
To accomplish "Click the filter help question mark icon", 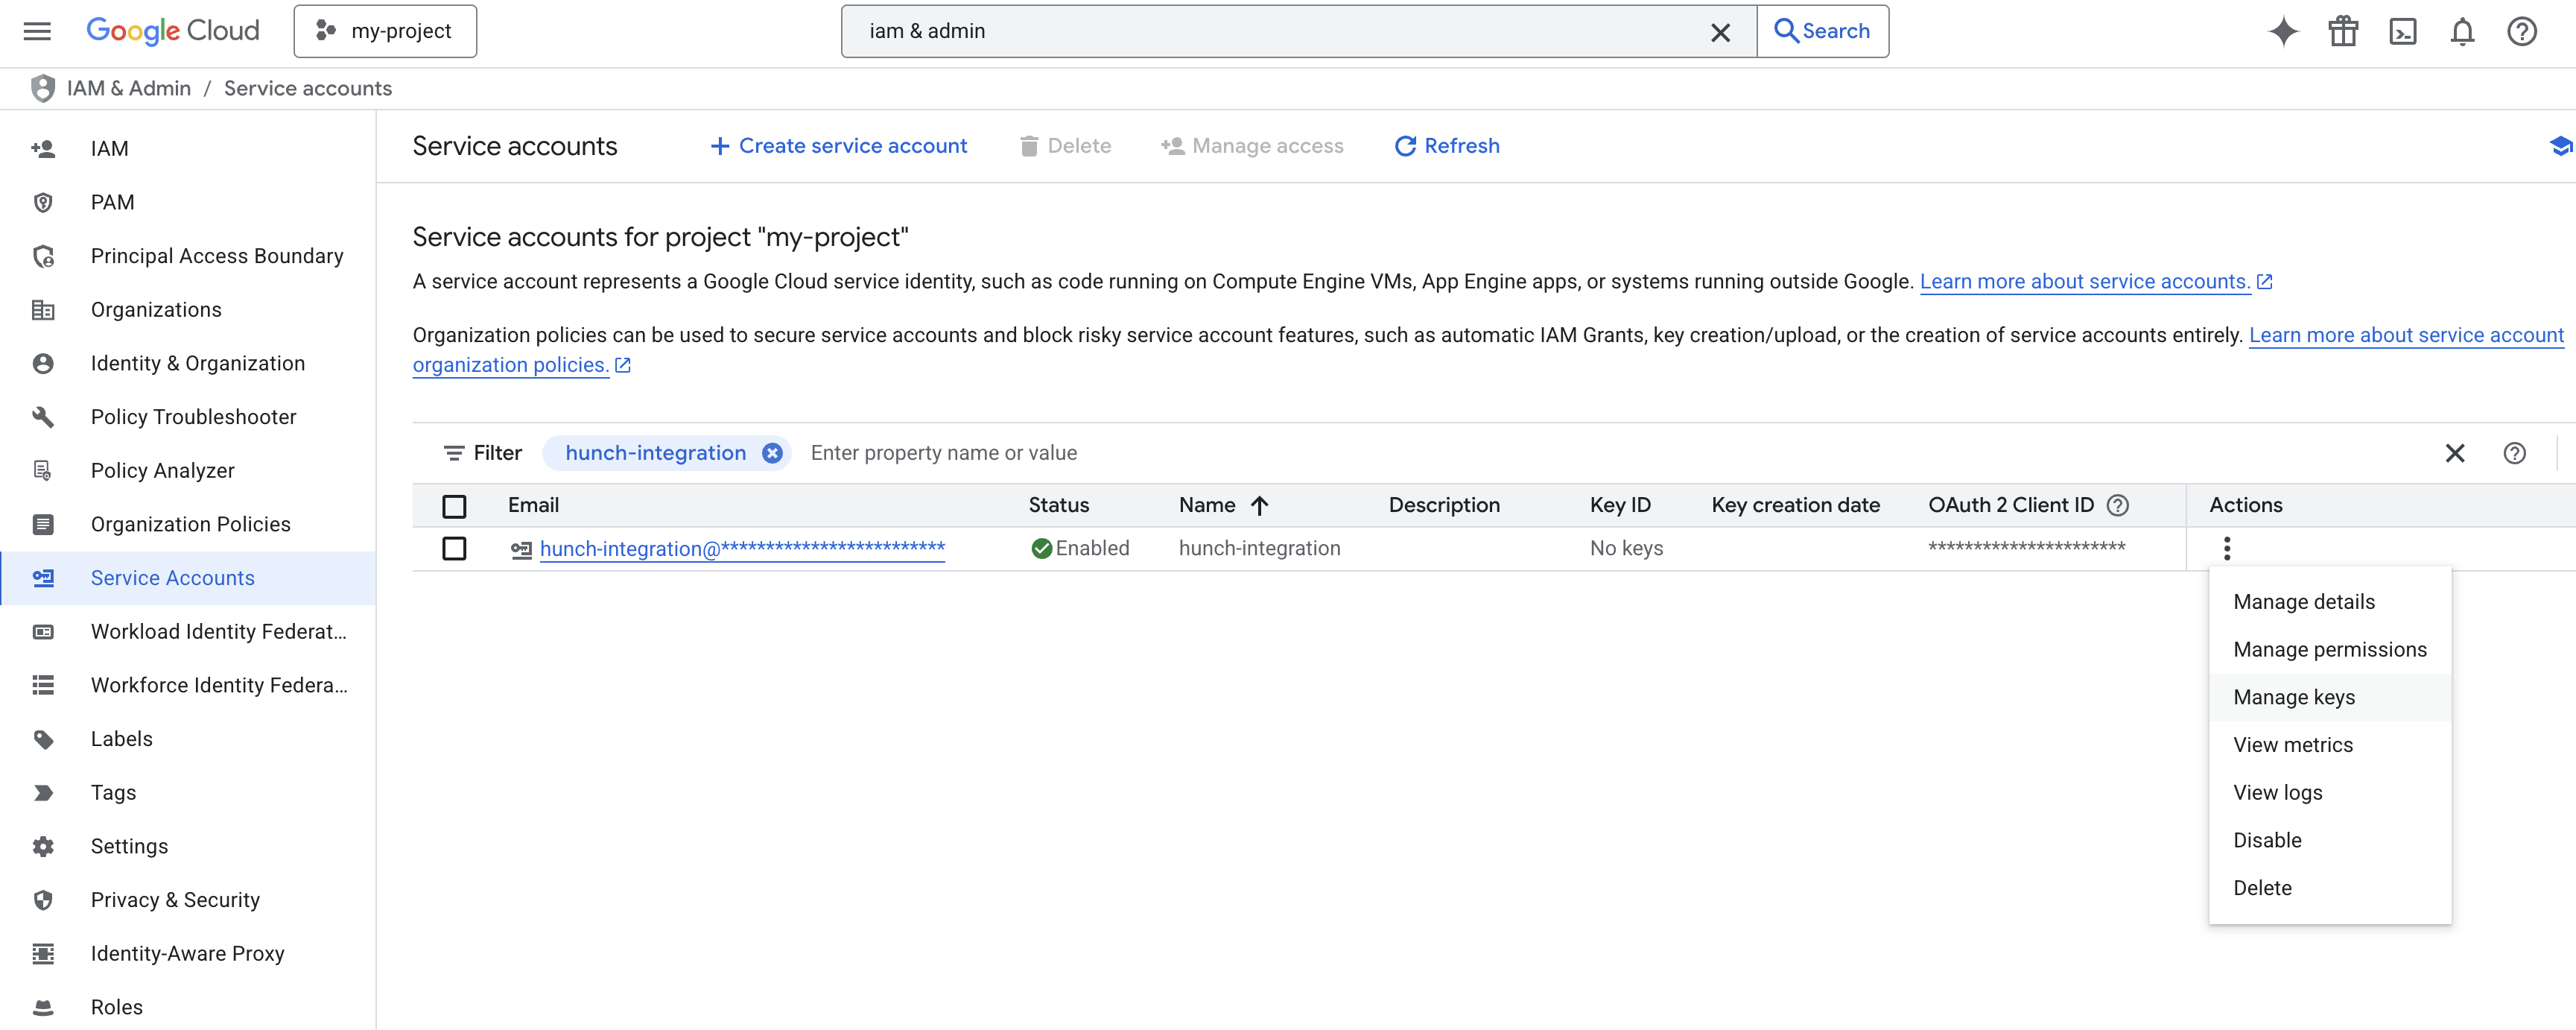I will 2516,453.
